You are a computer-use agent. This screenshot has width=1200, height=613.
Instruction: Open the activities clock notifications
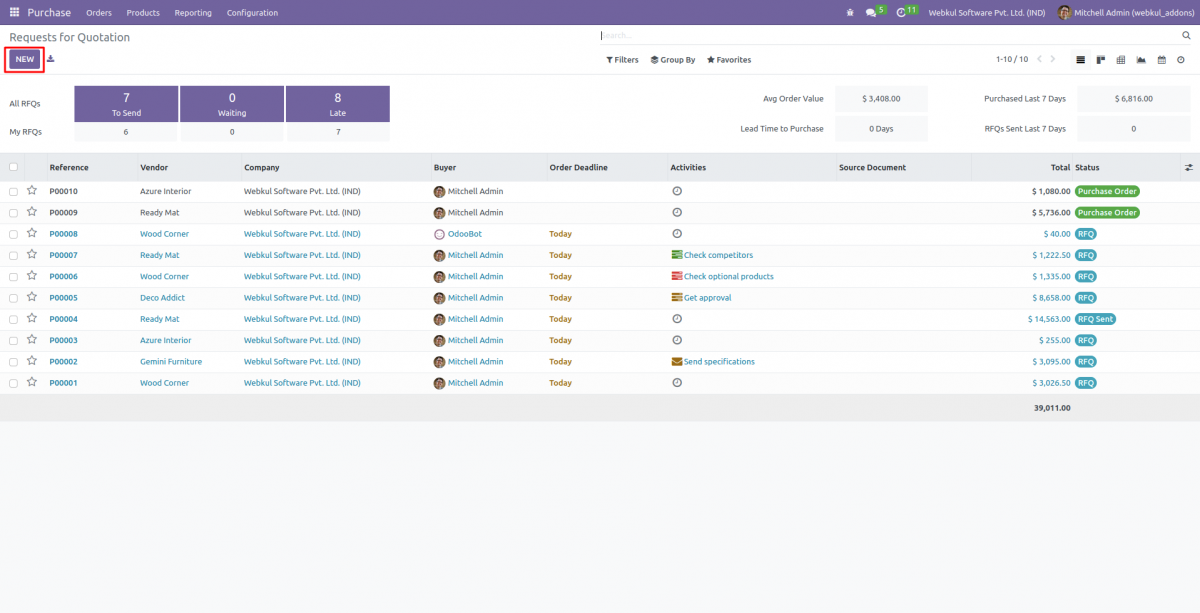901,12
